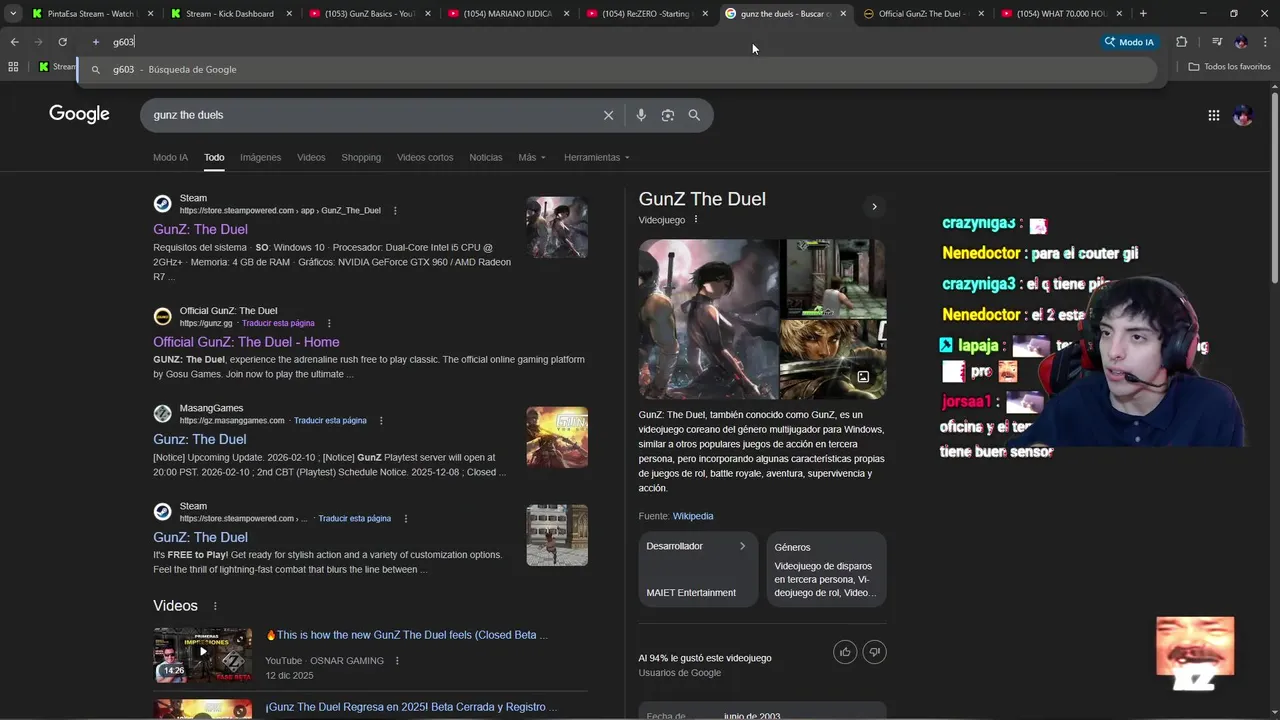Open the Google apps grid
Image resolution: width=1280 pixels, height=720 pixels.
click(x=1214, y=115)
